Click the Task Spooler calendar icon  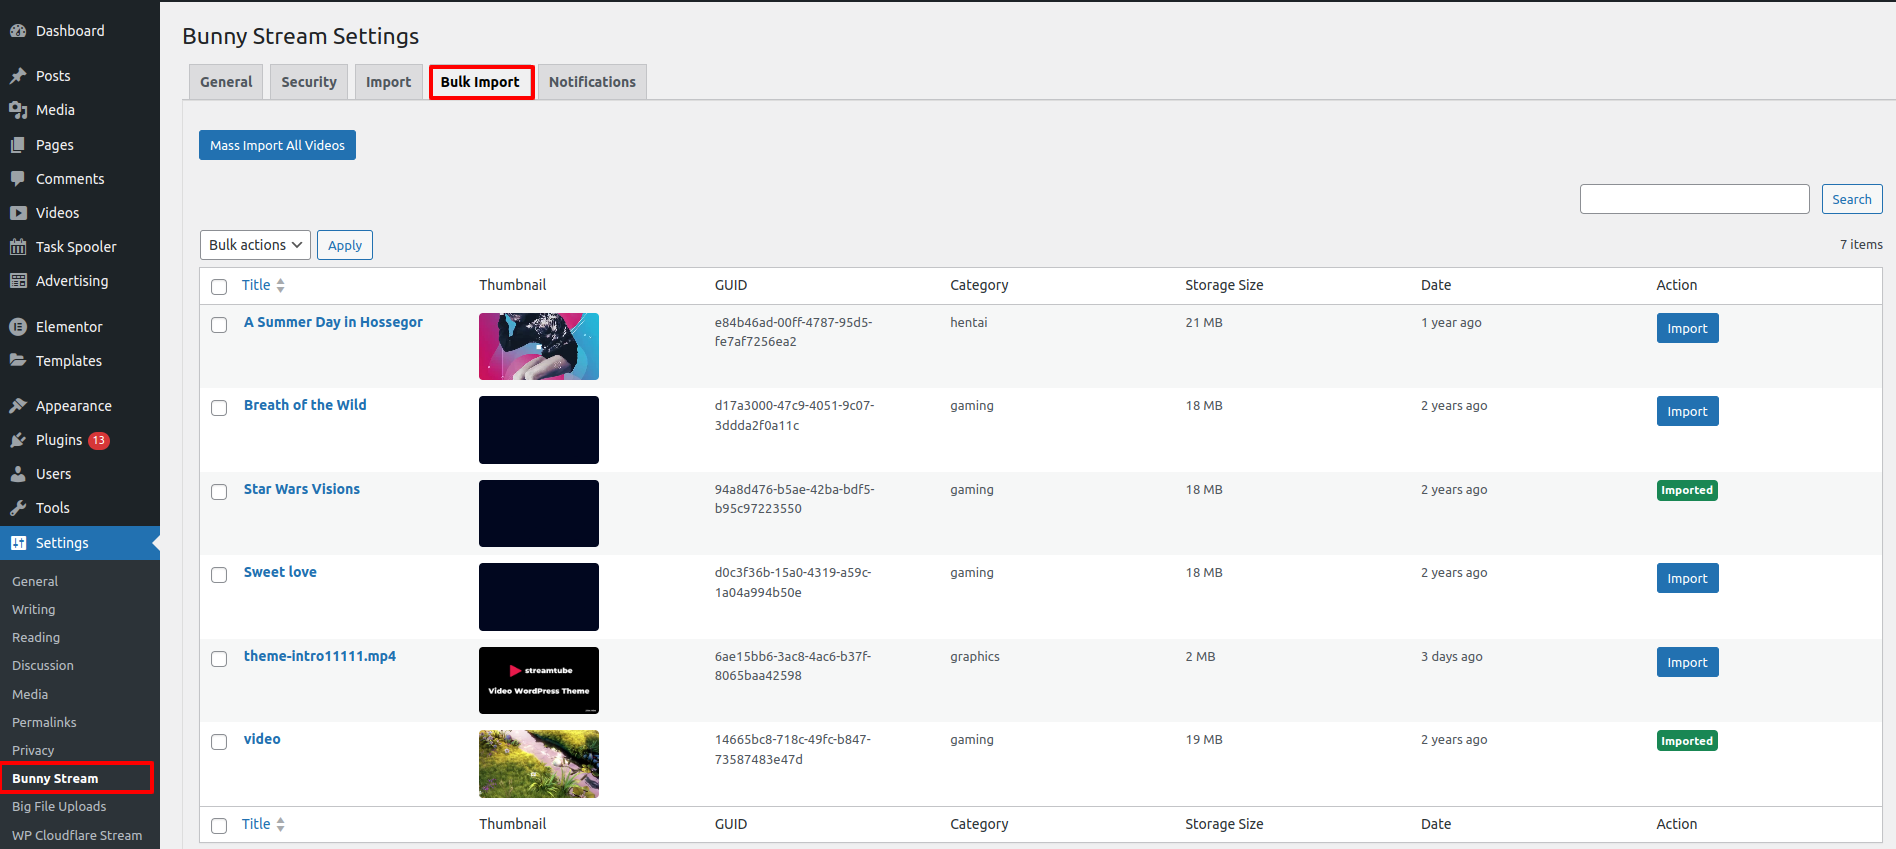(x=18, y=247)
